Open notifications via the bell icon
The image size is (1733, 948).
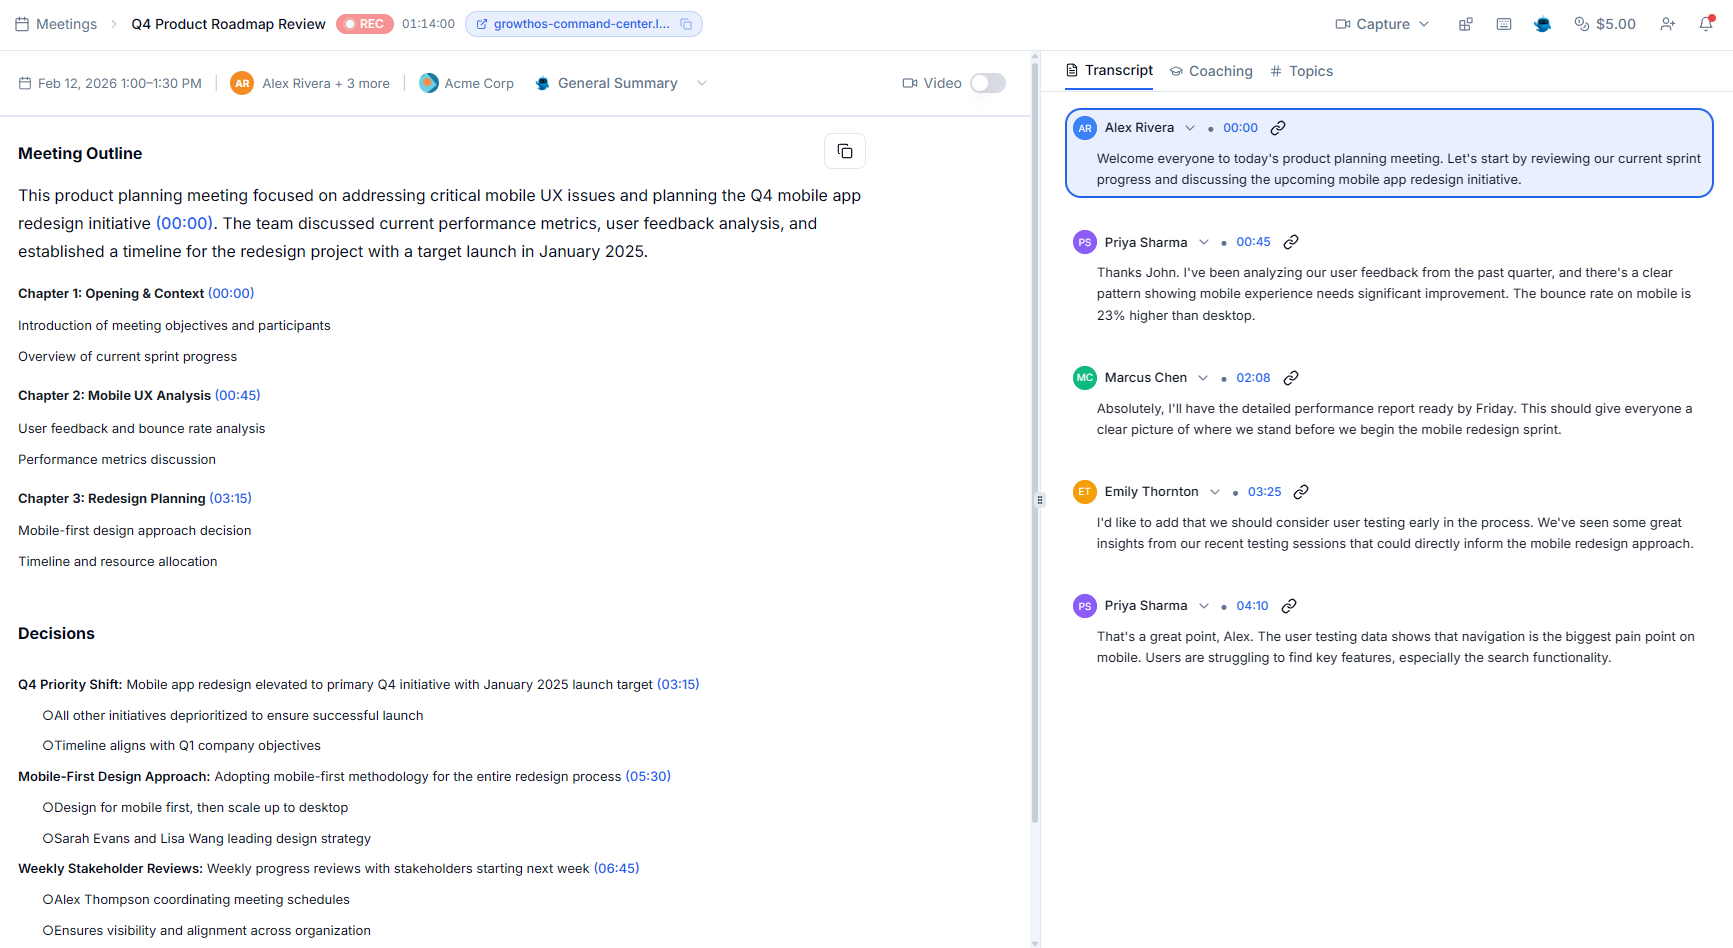1707,23
